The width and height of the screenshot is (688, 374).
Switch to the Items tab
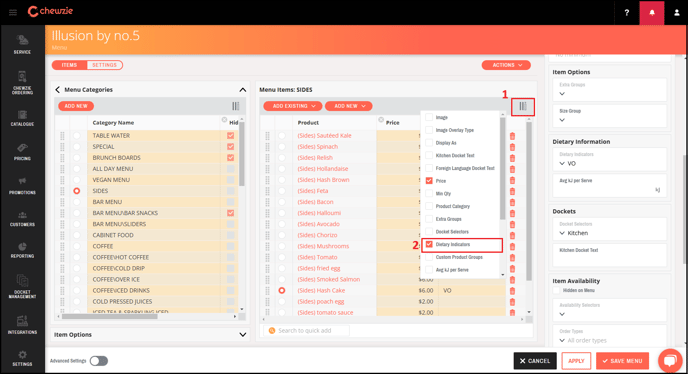pyautogui.click(x=69, y=65)
